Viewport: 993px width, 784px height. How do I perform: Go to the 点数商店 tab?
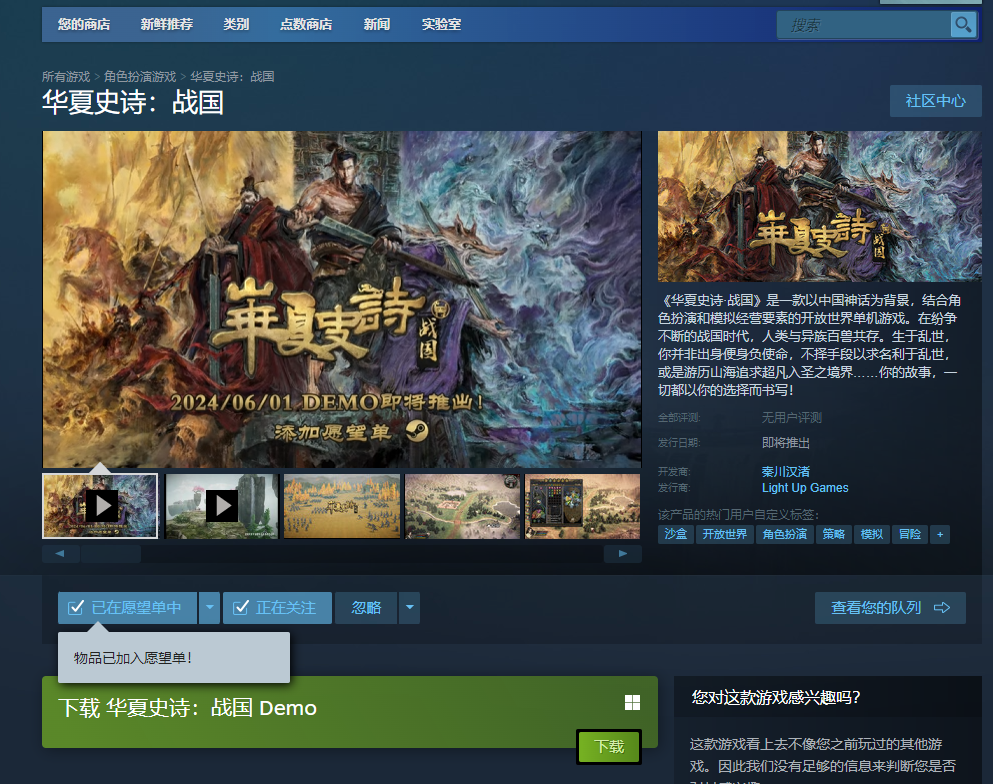pyautogui.click(x=306, y=25)
